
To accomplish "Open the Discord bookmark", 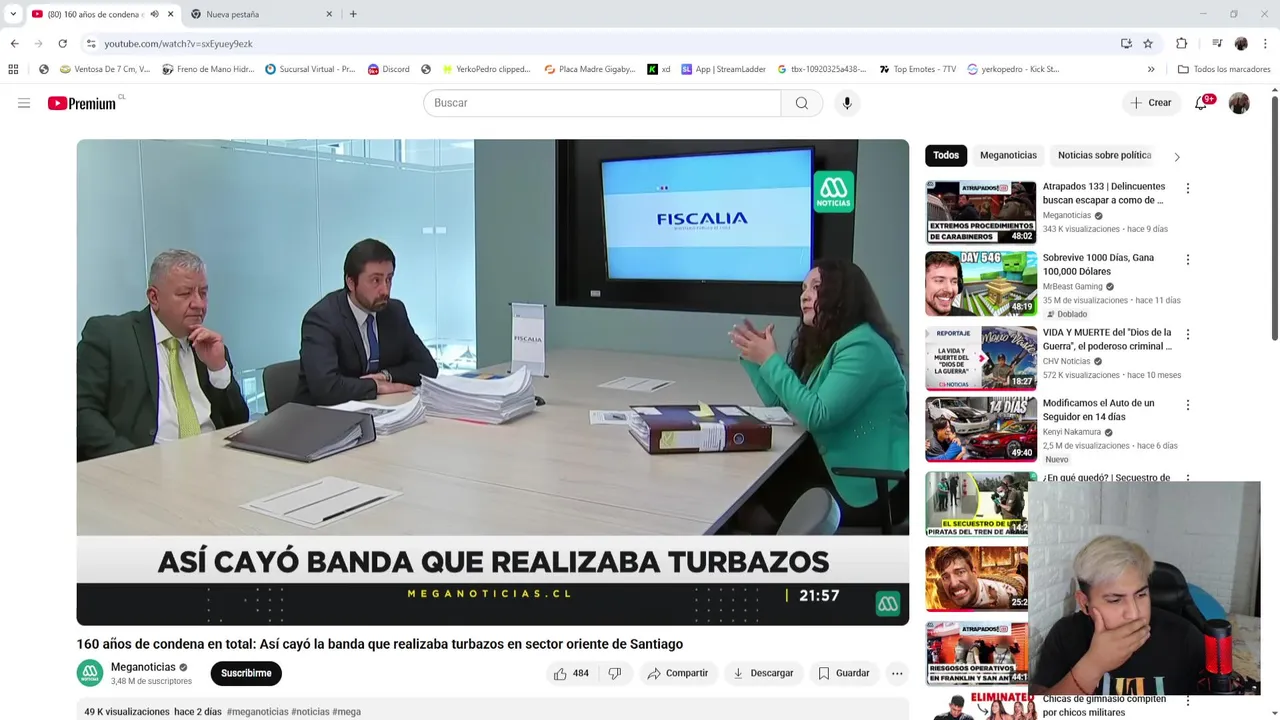I will 388,69.
